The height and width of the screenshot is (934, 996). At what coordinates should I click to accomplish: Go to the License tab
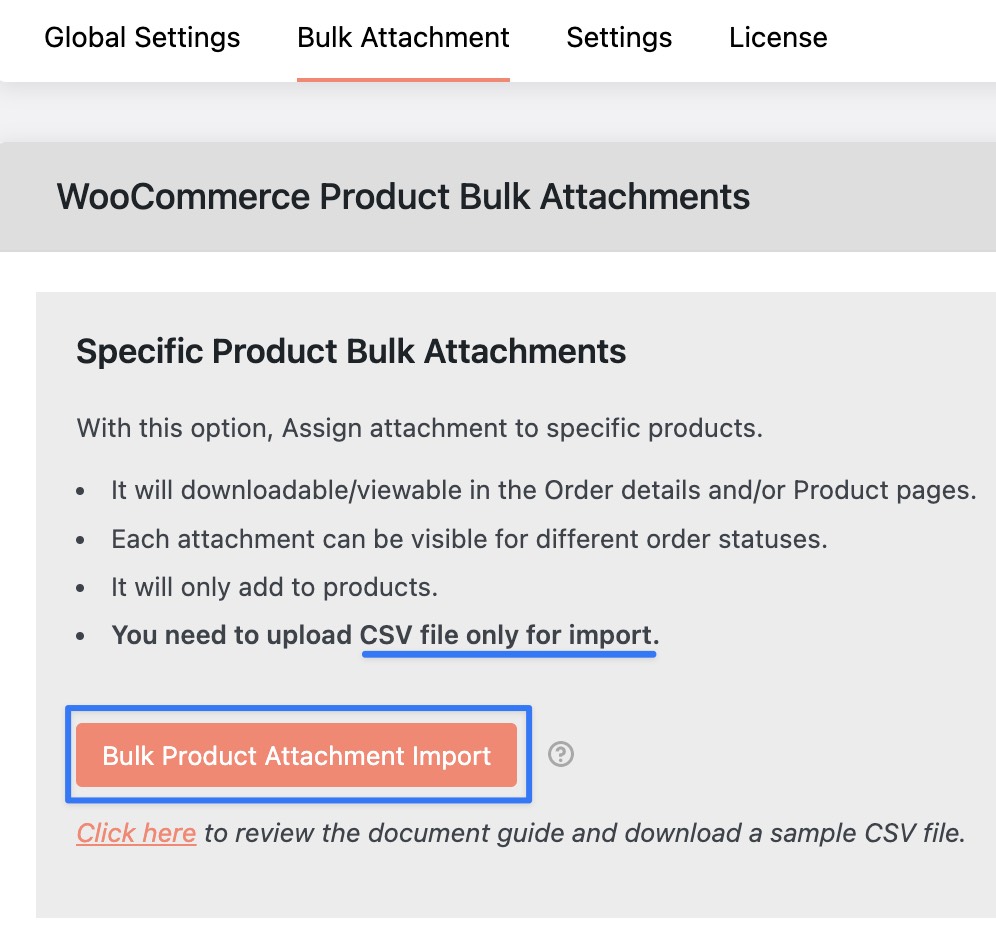778,37
